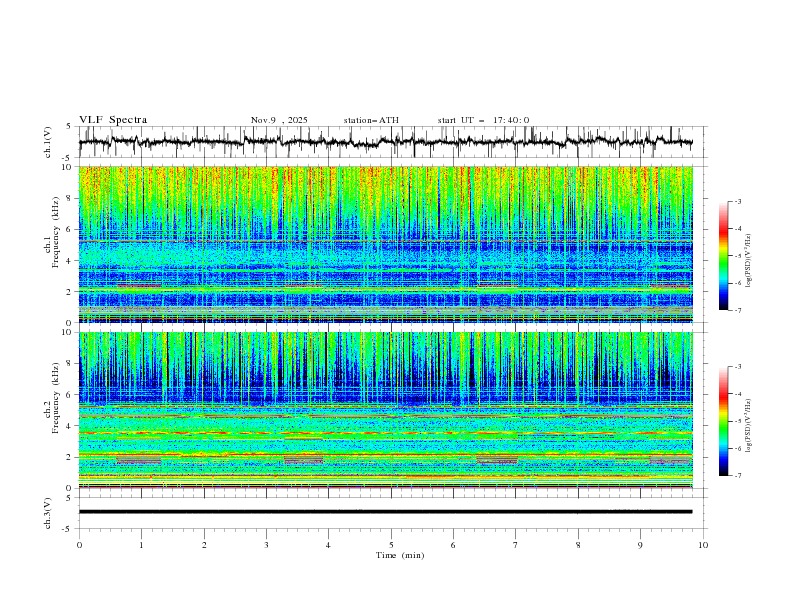Click the ch.1 waveform trace plot

pyautogui.click(x=385, y=142)
